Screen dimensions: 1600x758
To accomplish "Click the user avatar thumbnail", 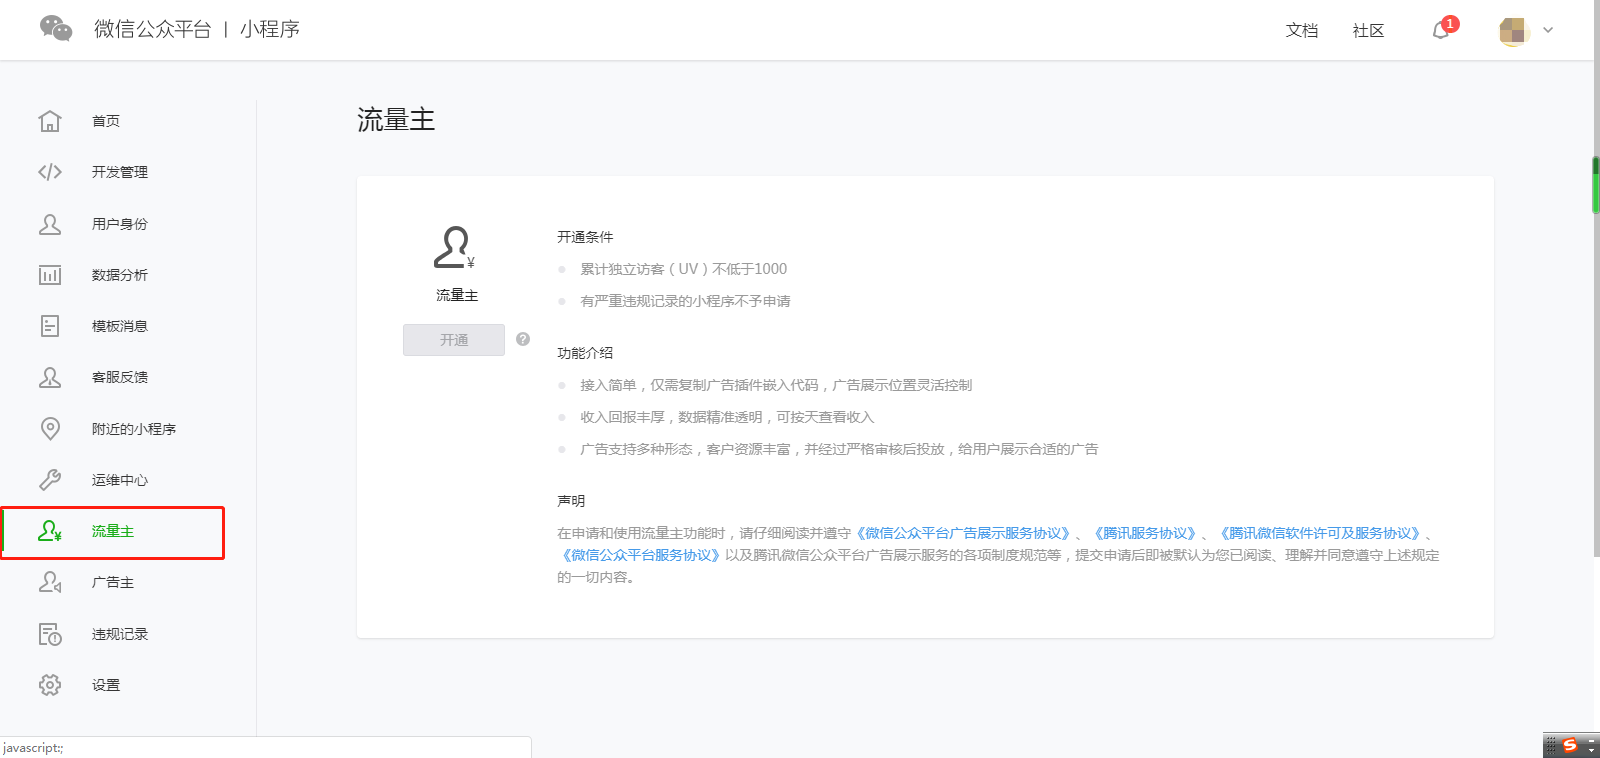I will [1514, 31].
